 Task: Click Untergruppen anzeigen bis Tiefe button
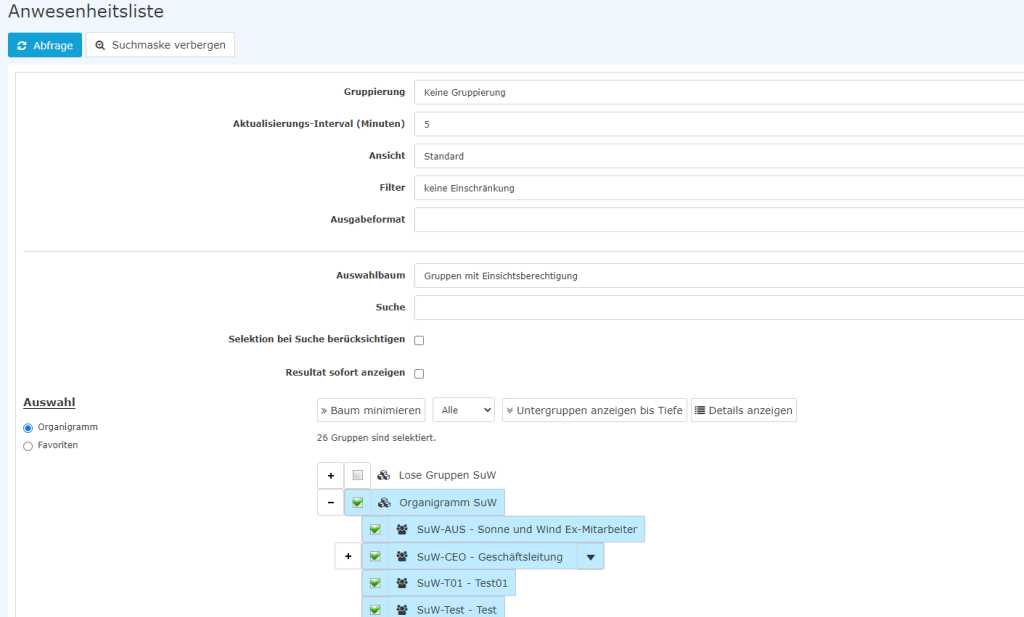(594, 410)
